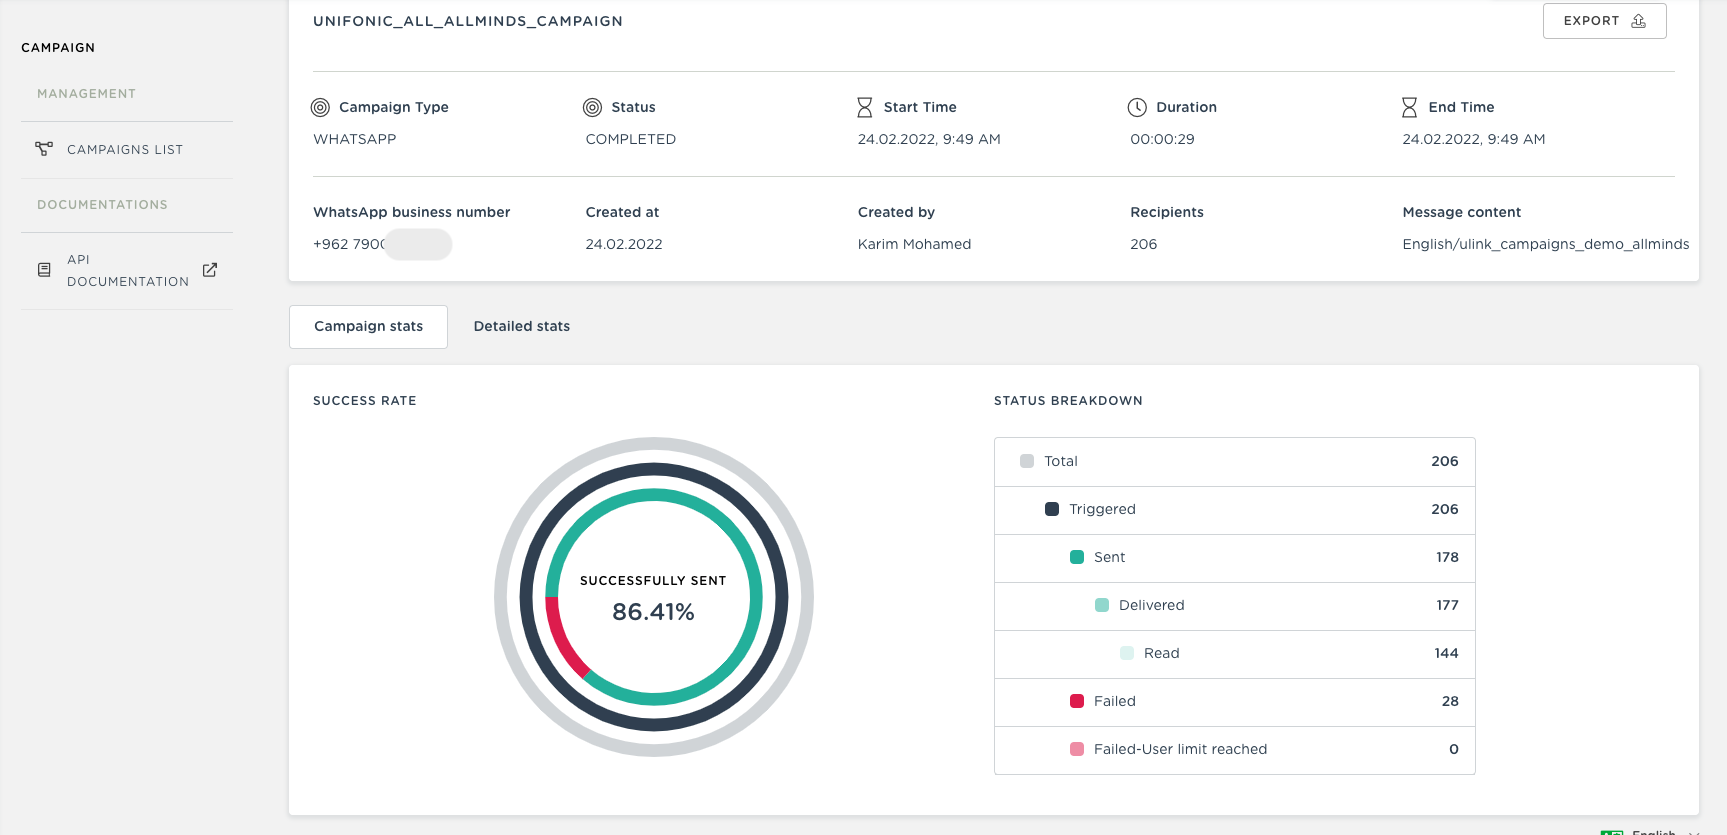The height and width of the screenshot is (835, 1727).
Task: Click the Delivered row in status breakdown
Action: (x=1234, y=605)
